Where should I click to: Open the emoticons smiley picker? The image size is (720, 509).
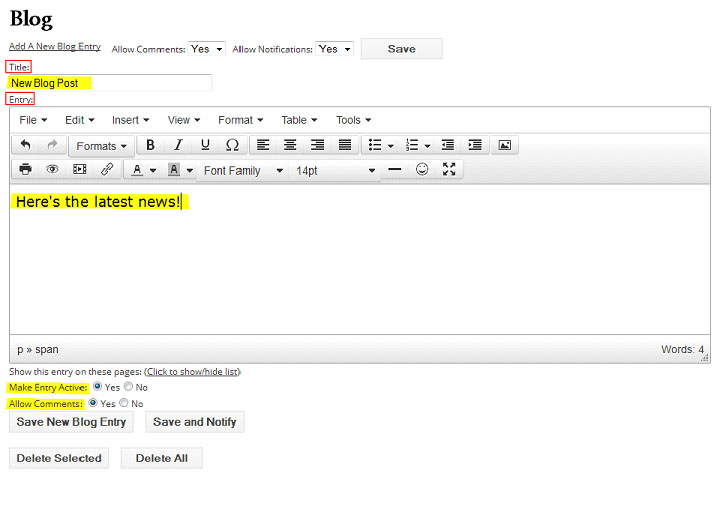click(x=422, y=170)
